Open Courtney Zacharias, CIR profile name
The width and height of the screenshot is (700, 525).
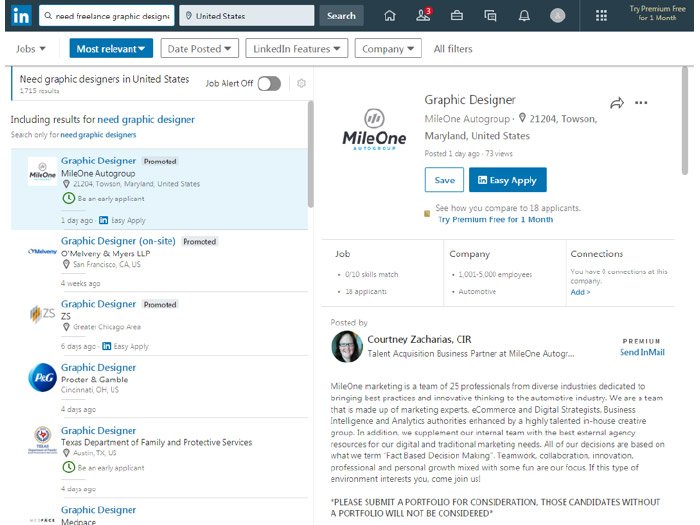(x=419, y=339)
